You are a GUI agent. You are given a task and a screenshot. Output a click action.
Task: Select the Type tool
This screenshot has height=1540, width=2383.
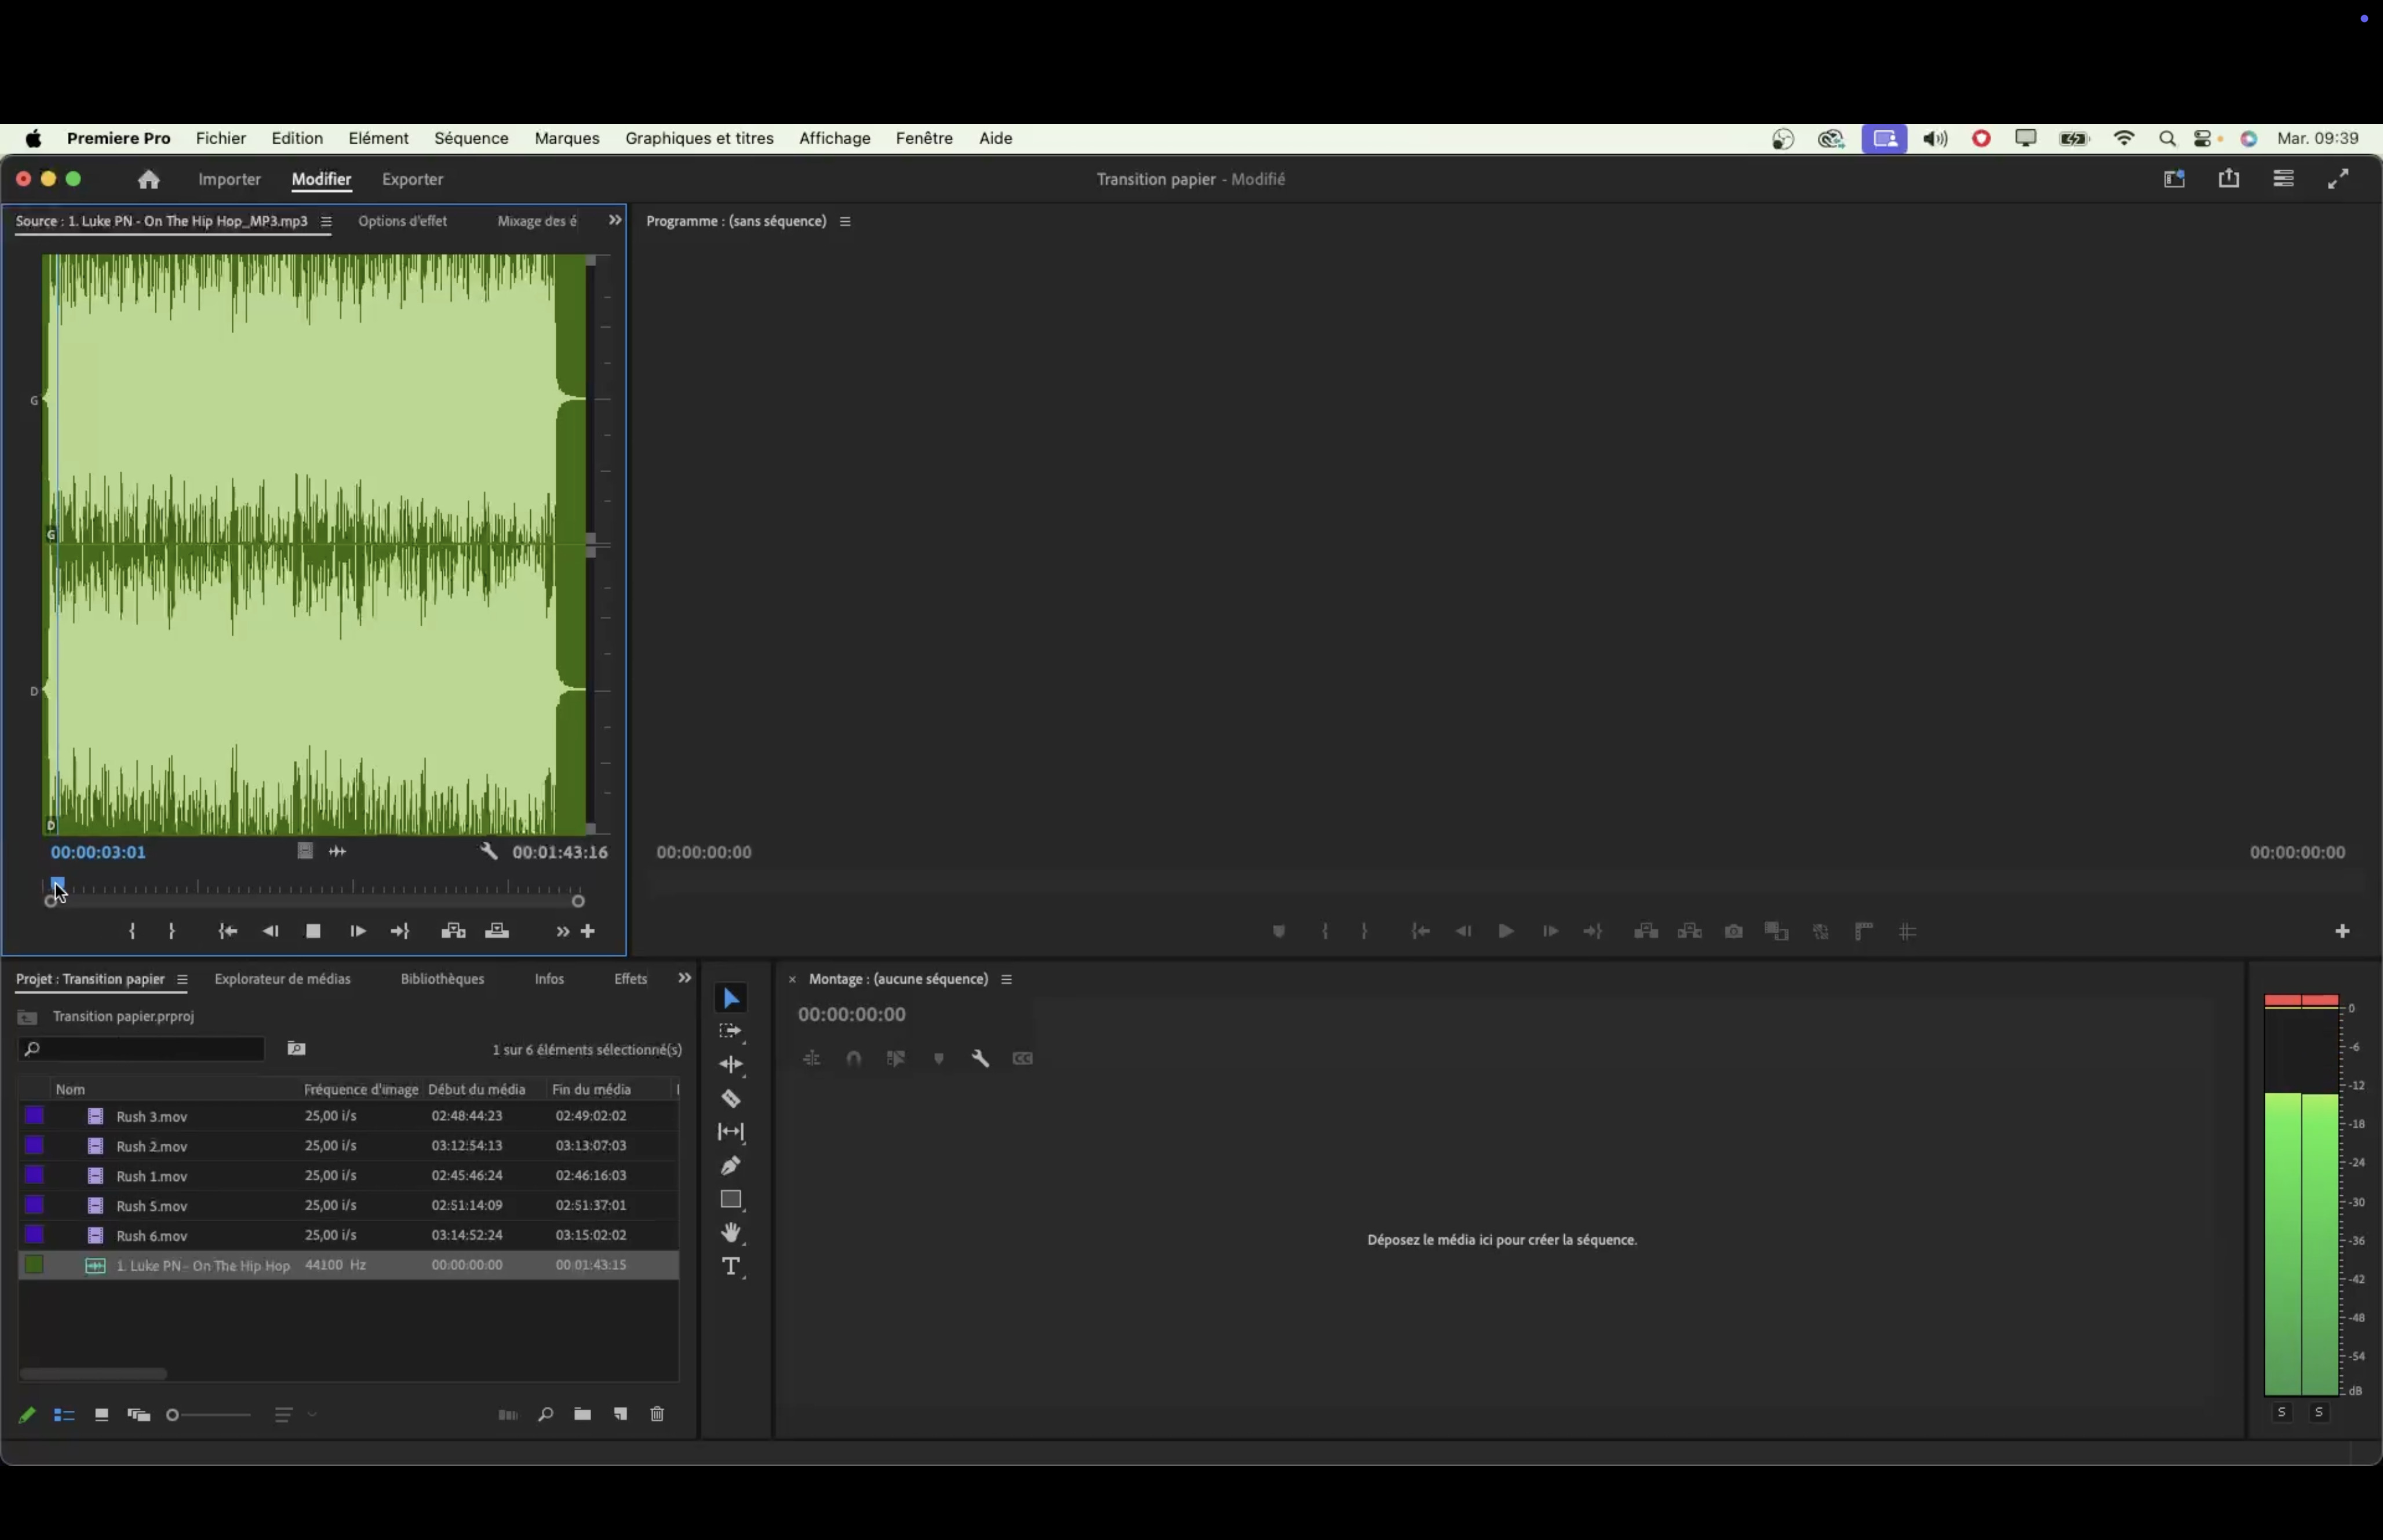731,1267
